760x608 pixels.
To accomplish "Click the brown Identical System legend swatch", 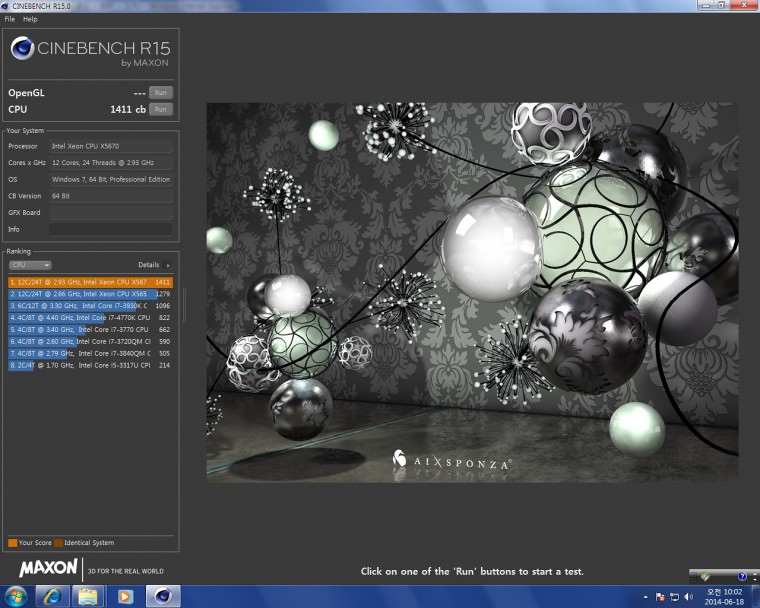I will [59, 543].
